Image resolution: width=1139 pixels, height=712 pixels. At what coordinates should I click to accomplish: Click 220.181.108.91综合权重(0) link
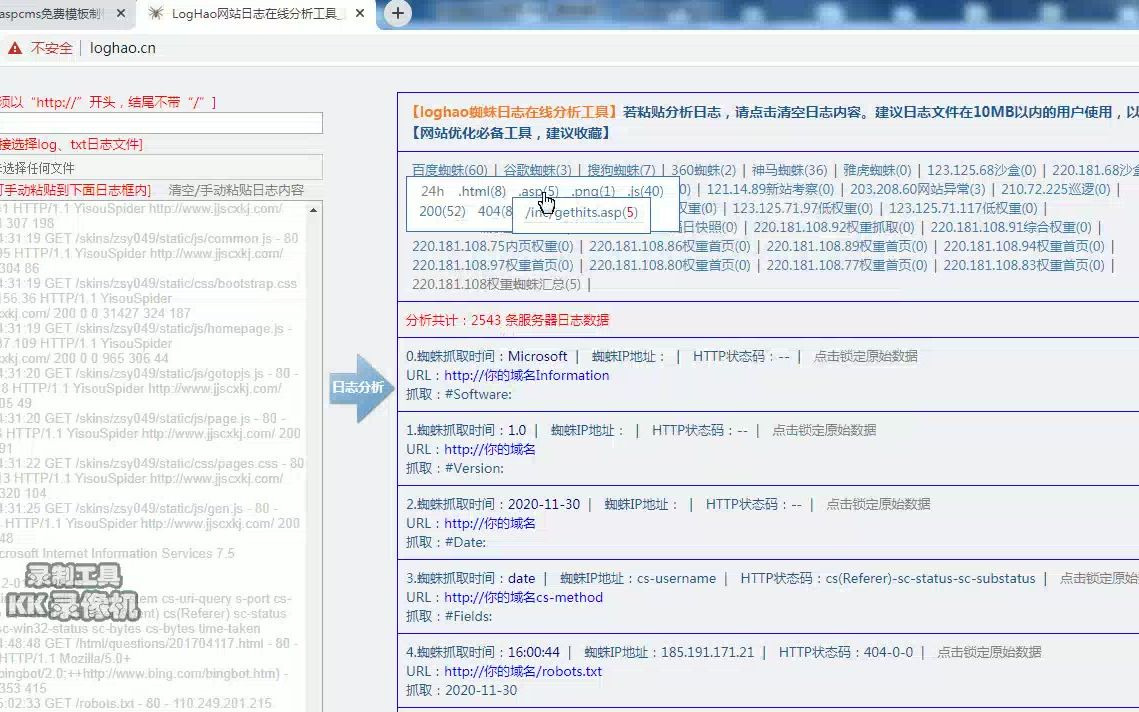click(1010, 227)
